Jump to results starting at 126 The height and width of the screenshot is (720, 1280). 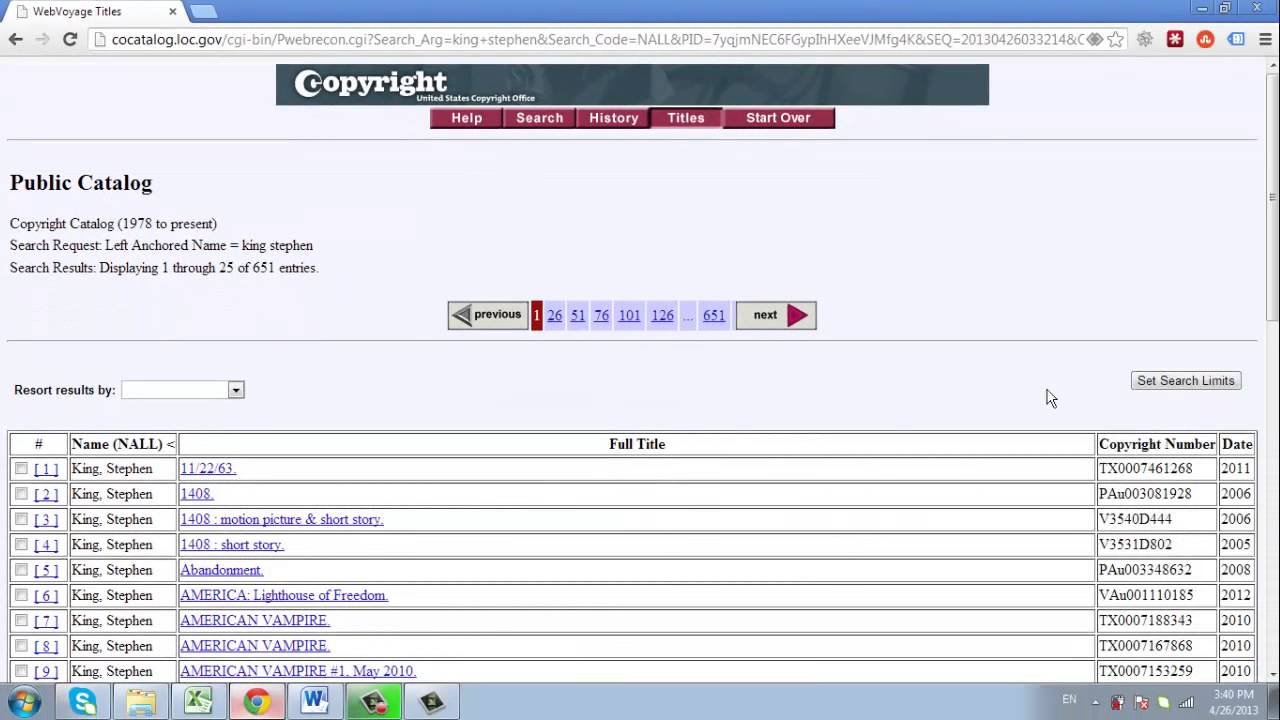[x=662, y=315]
